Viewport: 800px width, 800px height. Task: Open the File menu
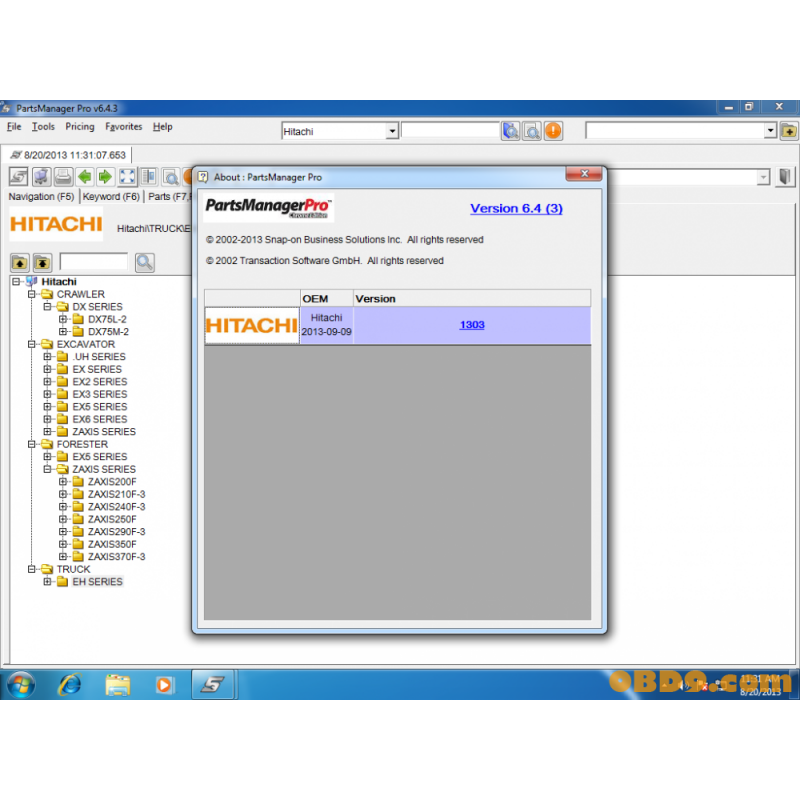pyautogui.click(x=14, y=127)
